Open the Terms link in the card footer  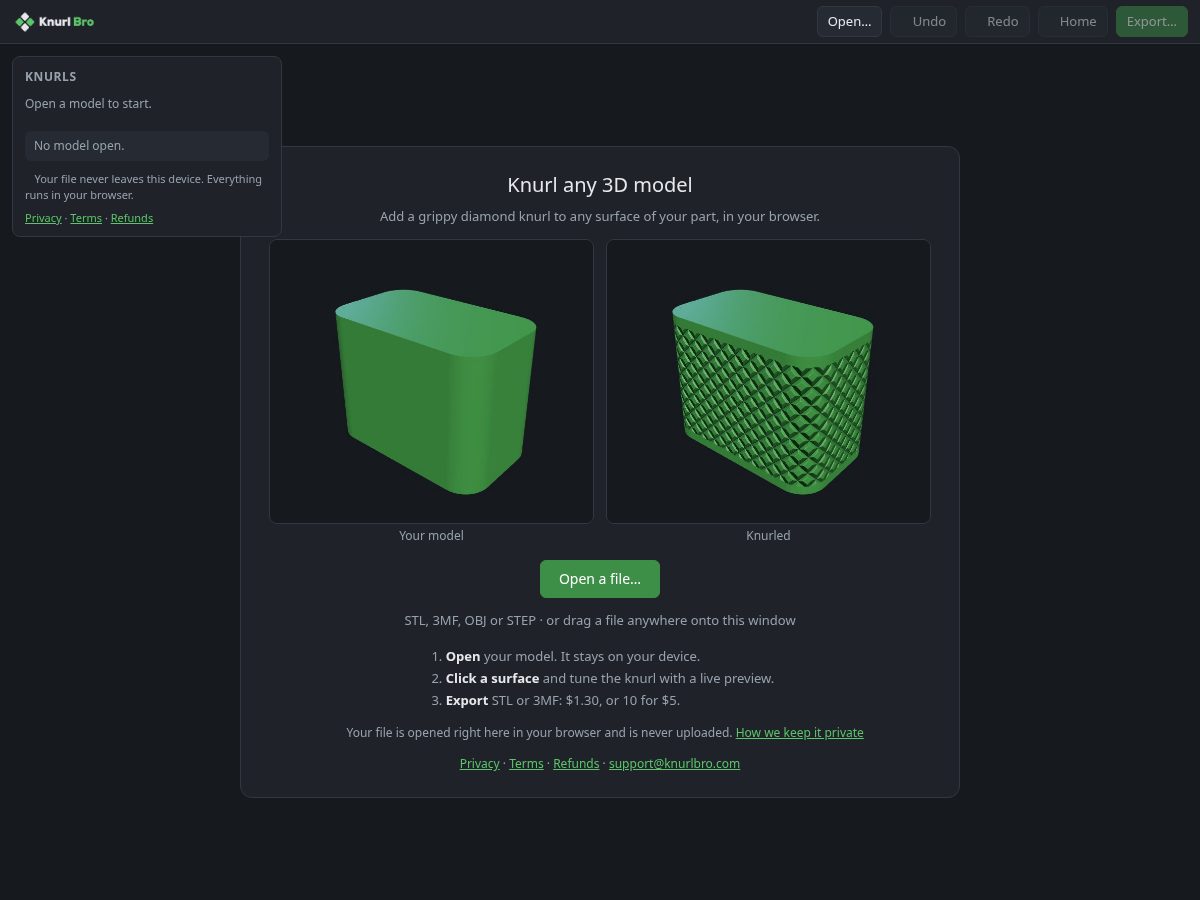526,764
